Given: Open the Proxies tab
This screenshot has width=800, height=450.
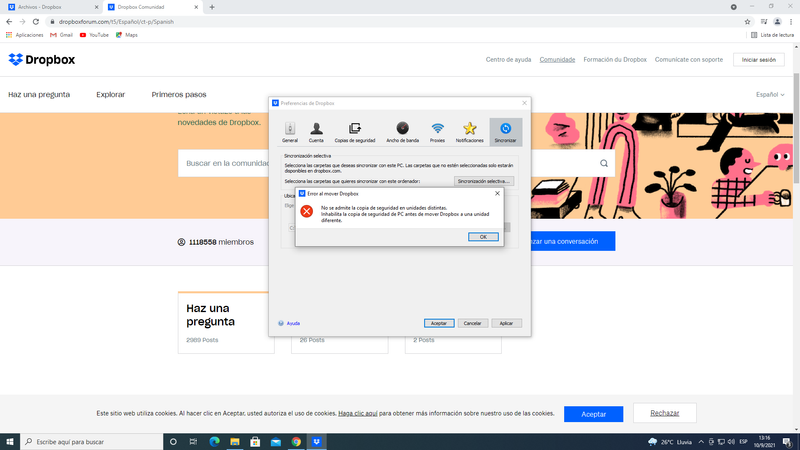Looking at the screenshot, I should [x=437, y=132].
